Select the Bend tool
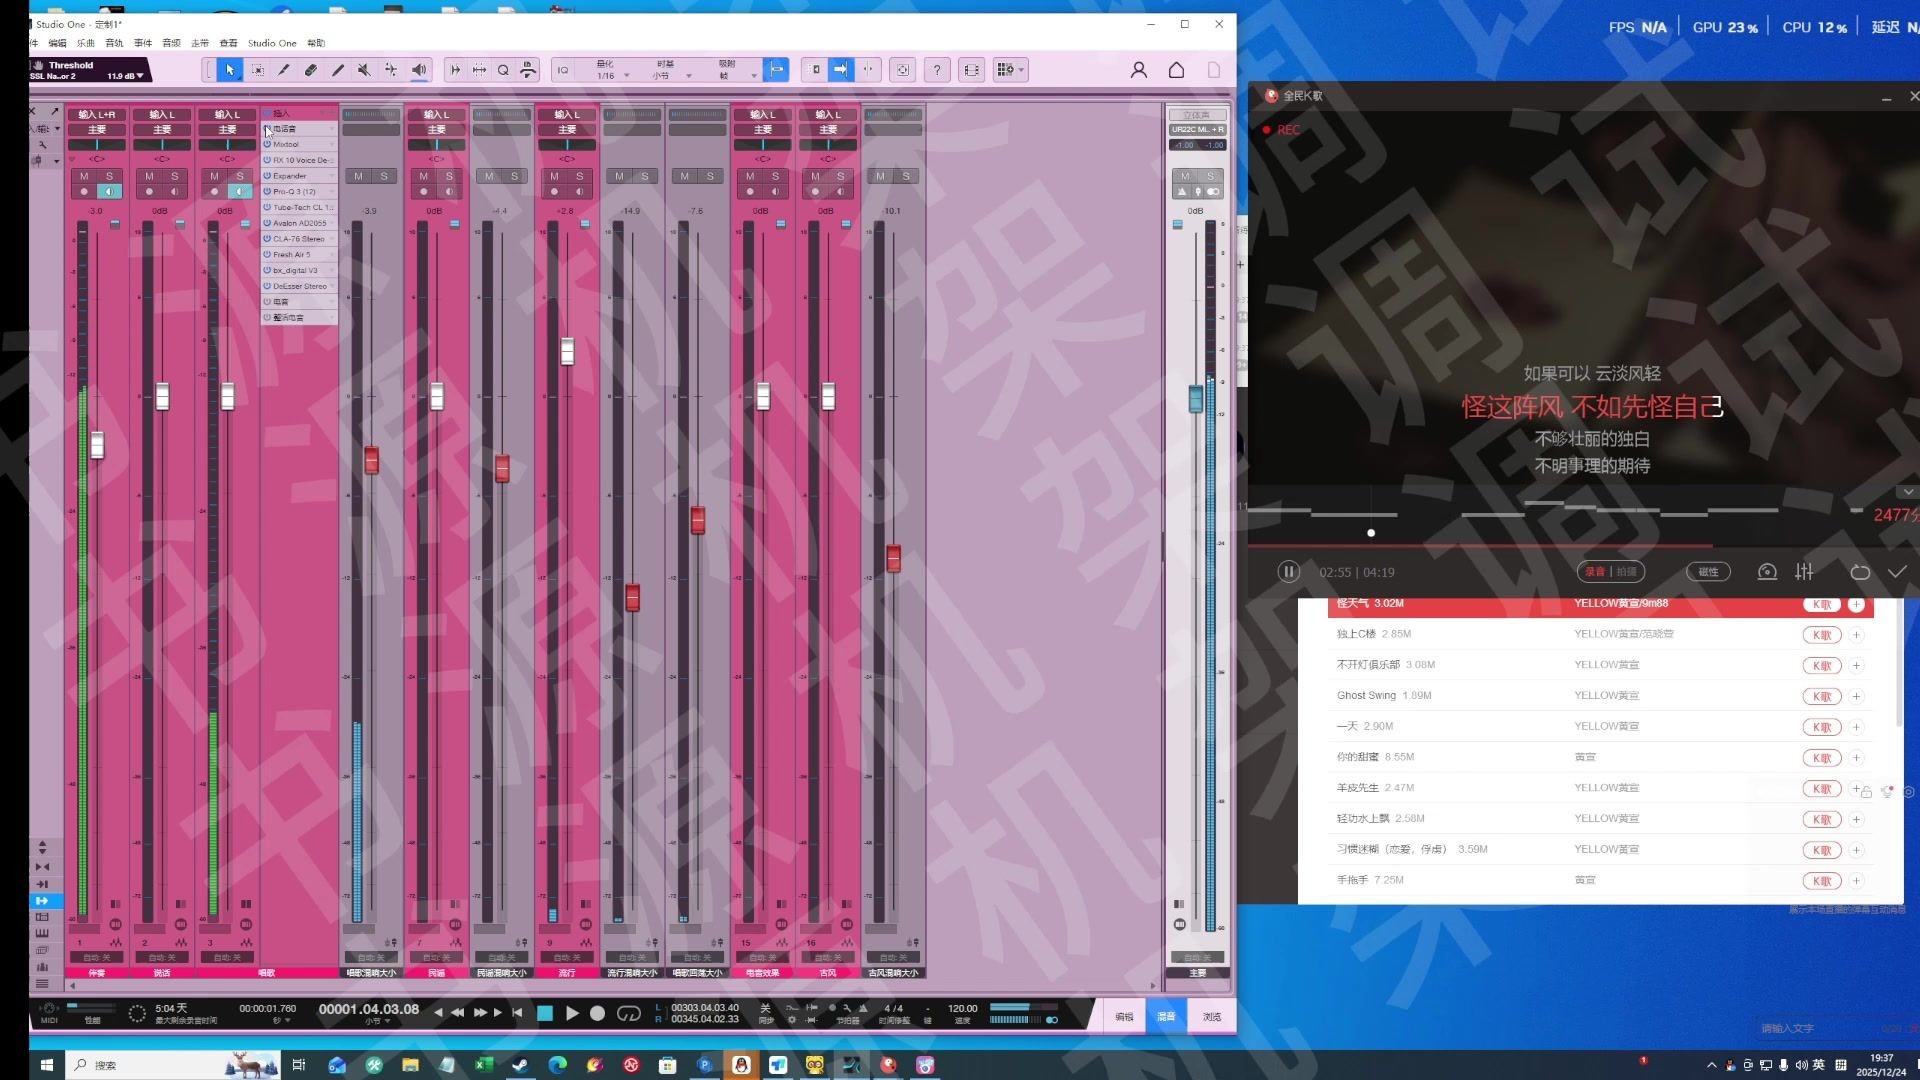The height and width of the screenshot is (1080, 1920). 391,70
